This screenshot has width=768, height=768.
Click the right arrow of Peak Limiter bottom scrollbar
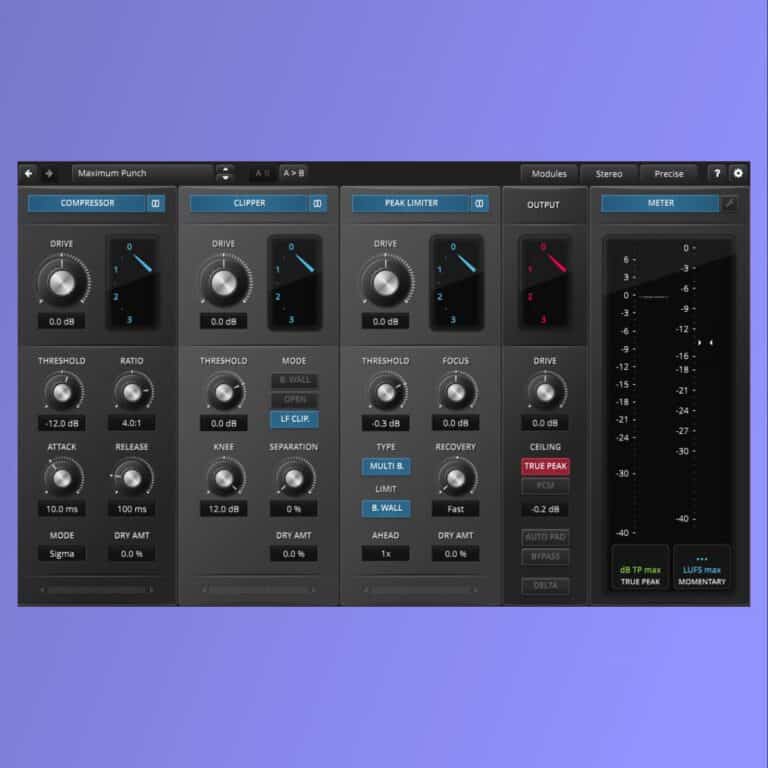[475, 590]
